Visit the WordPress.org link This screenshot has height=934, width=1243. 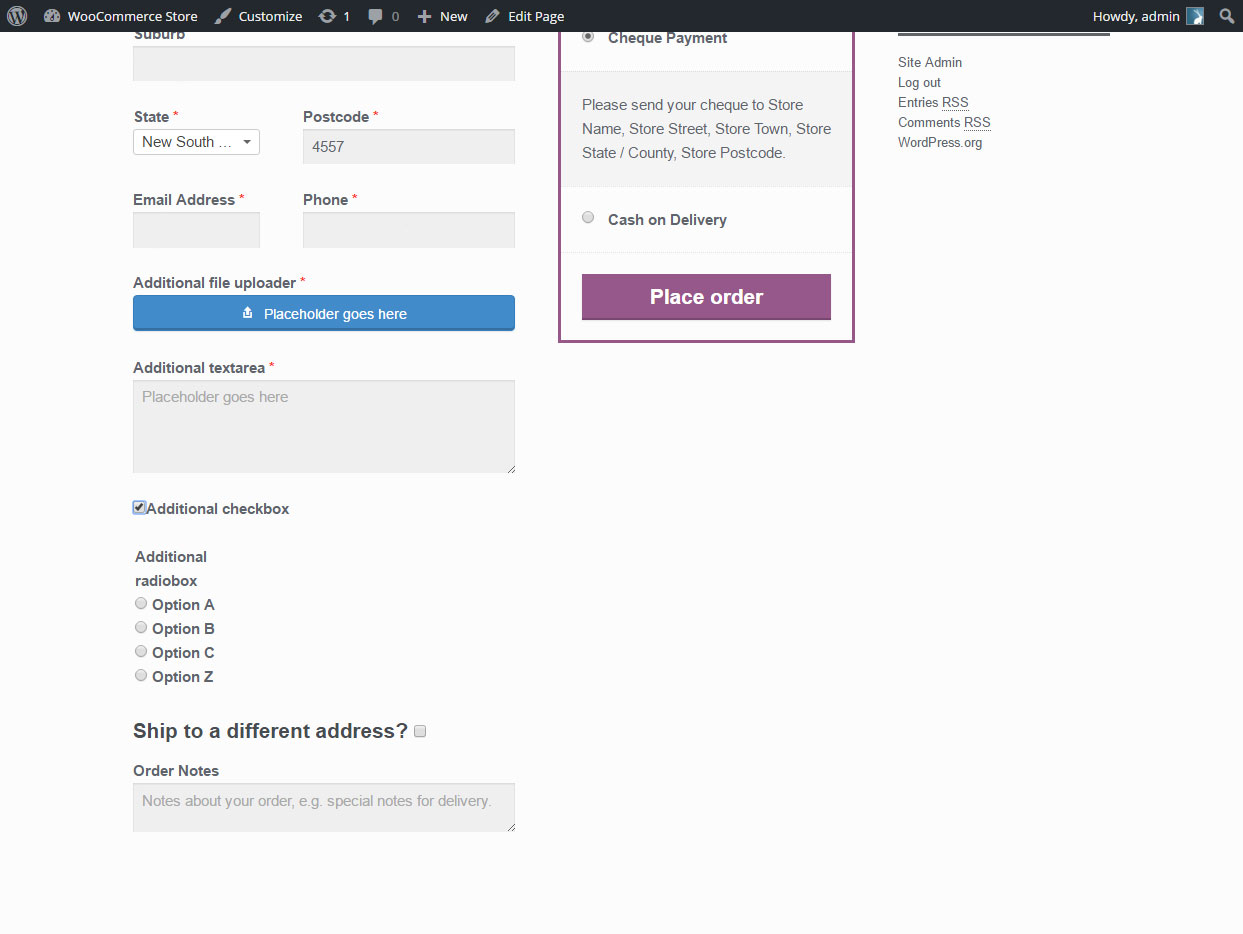940,142
